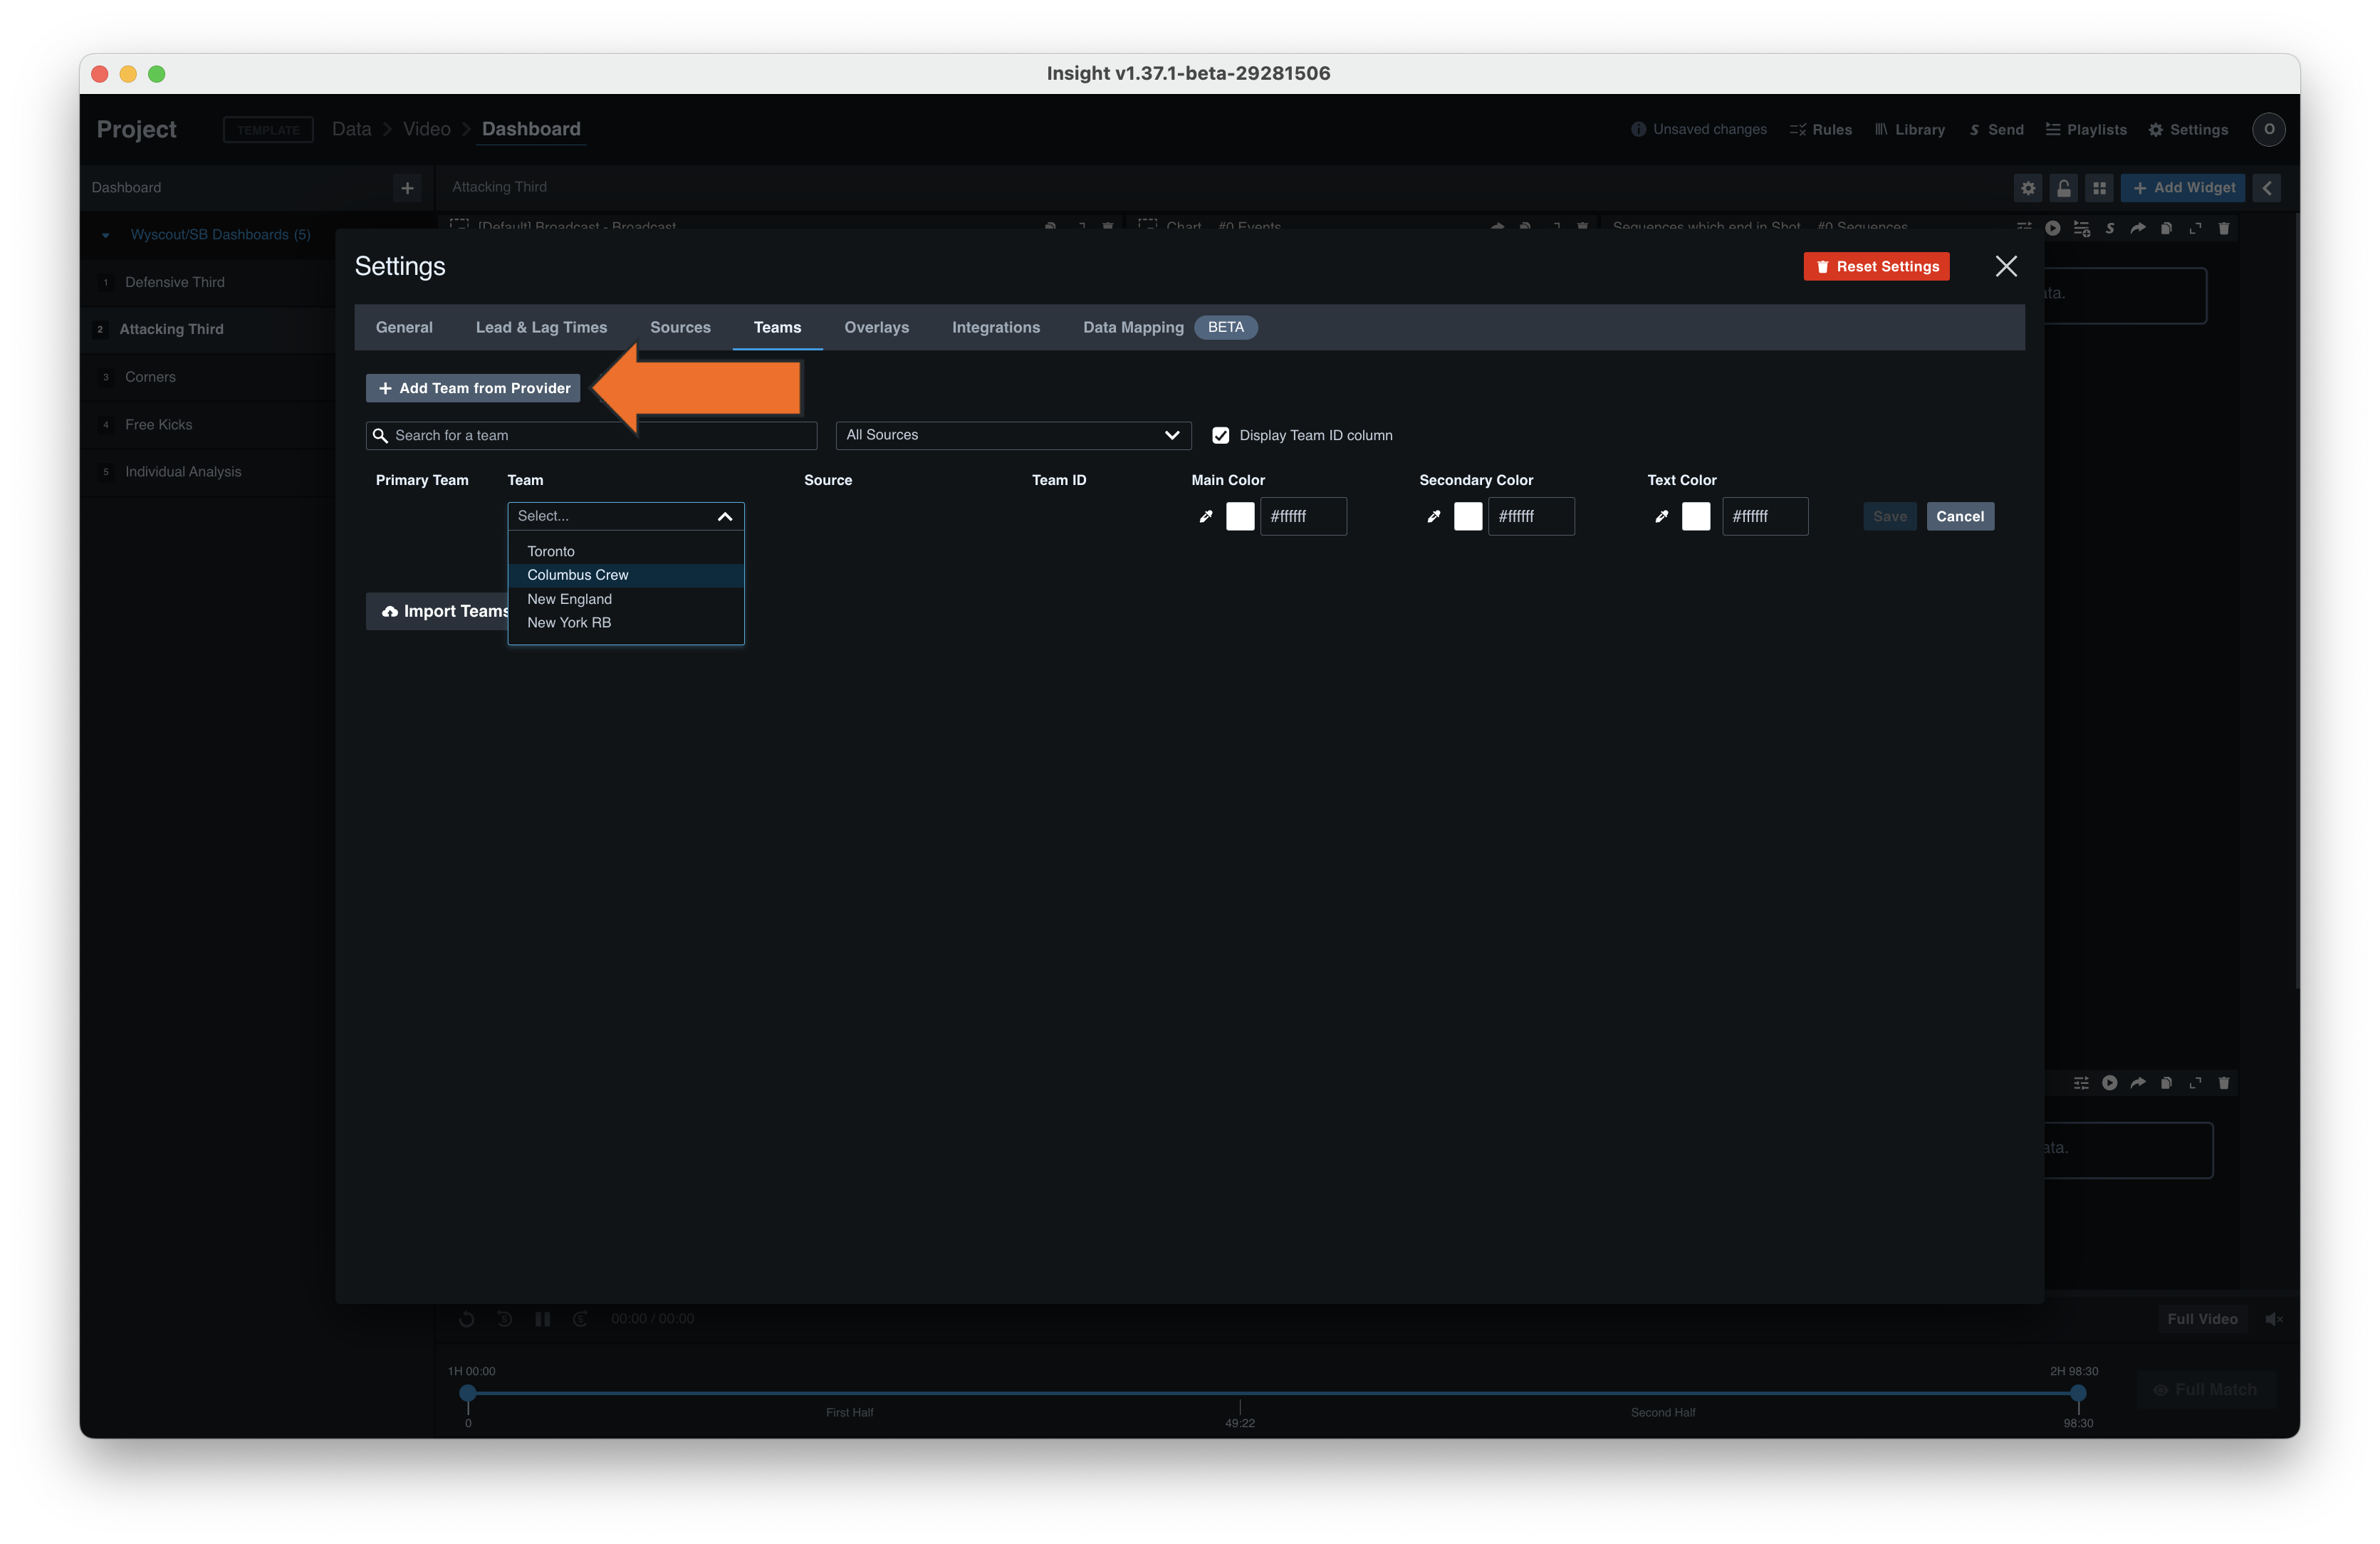Skip video forward five seconds
The width and height of the screenshot is (2380, 1544).
(x=580, y=1318)
